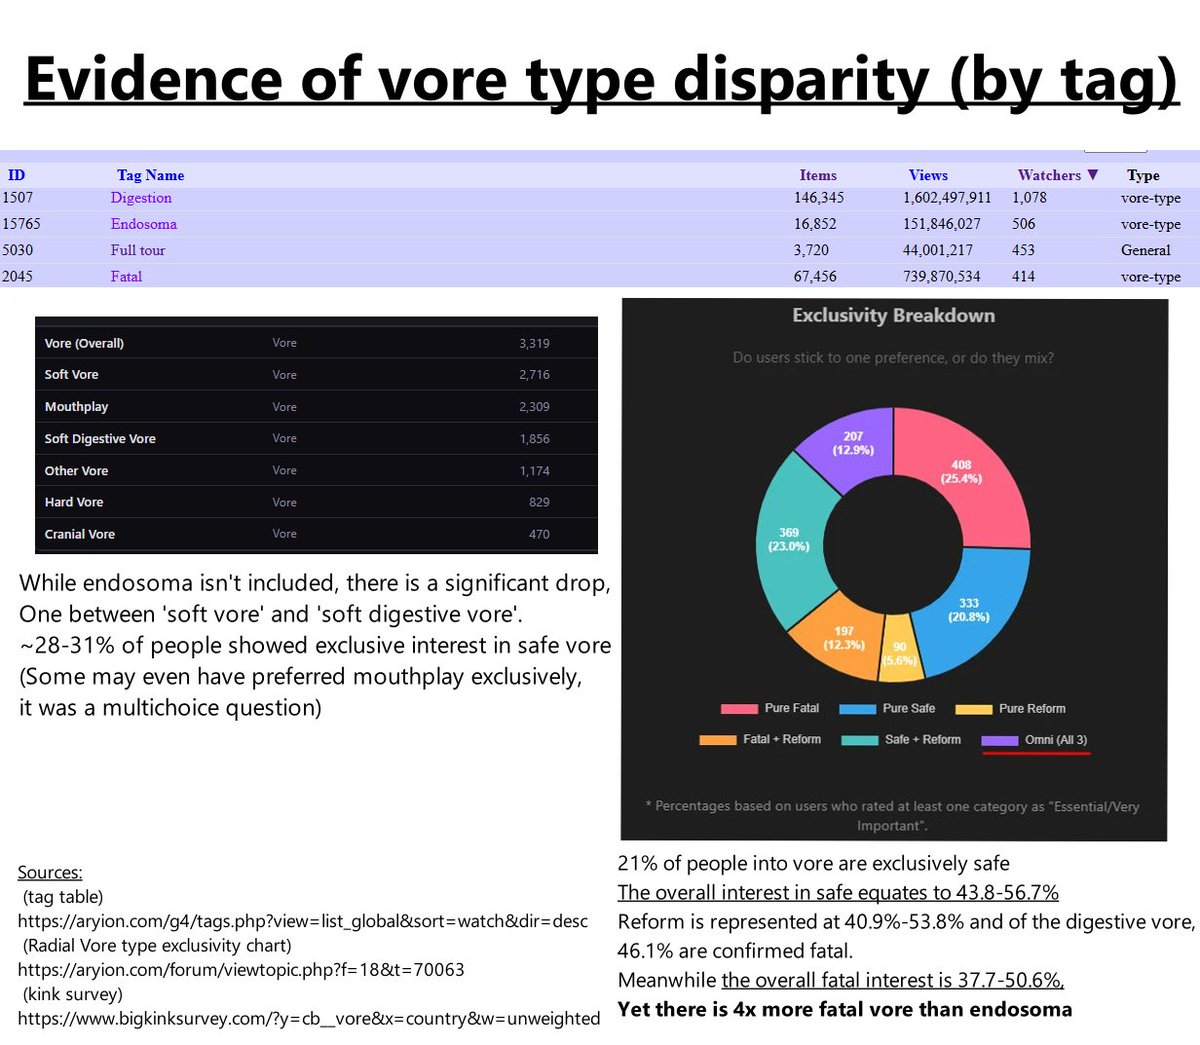Click the Safe + Reform legend swatch

(859, 741)
